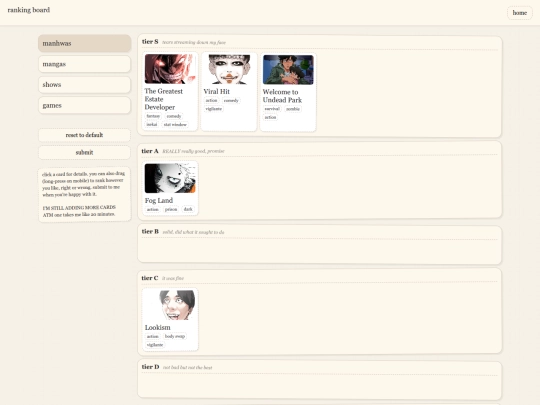
Task: Click the Viral Hit title
Action: [x=217, y=92]
